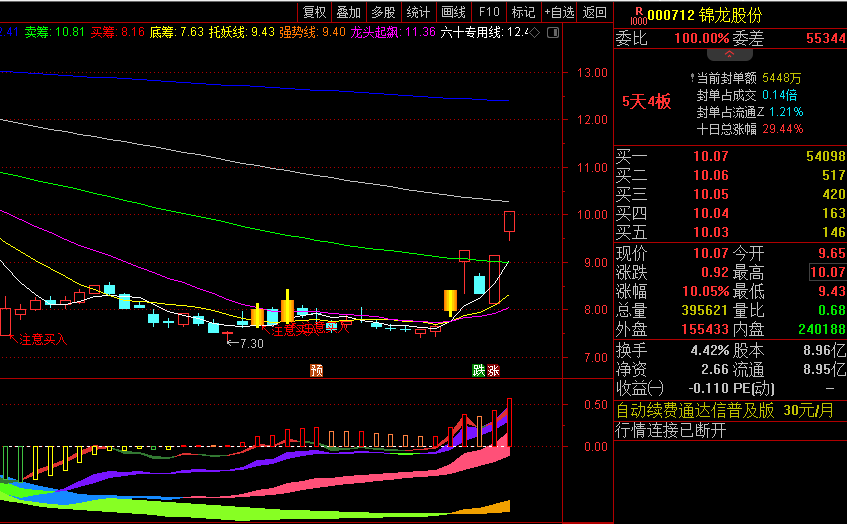Screen dimensions: 847x524
Task: Activate the 画线 drawing tool
Action: (453, 12)
